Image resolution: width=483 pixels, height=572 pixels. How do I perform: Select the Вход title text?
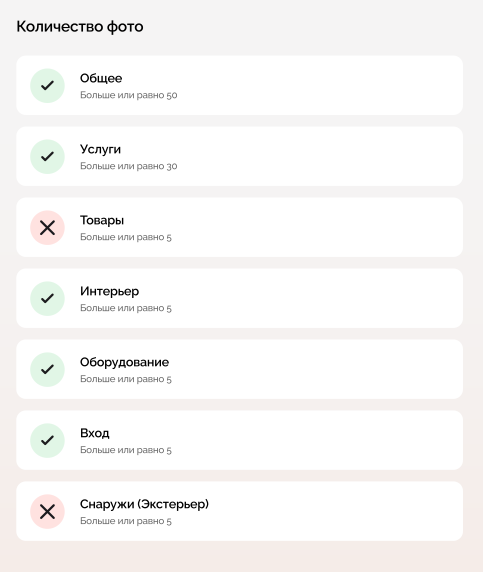click(x=94, y=433)
